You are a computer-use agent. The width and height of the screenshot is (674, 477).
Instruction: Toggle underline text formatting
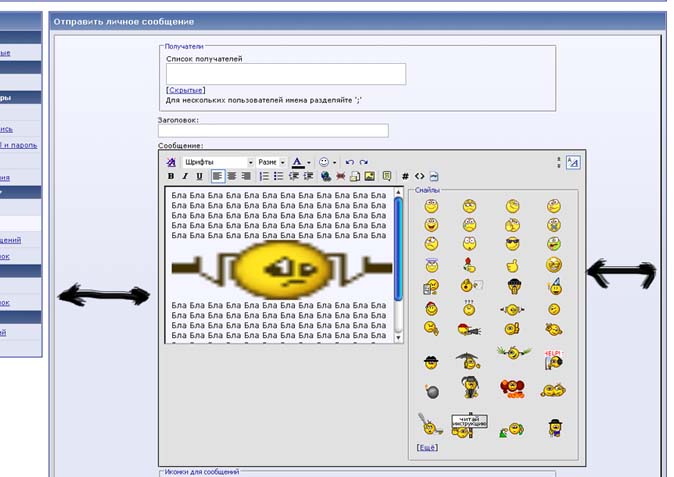199,176
